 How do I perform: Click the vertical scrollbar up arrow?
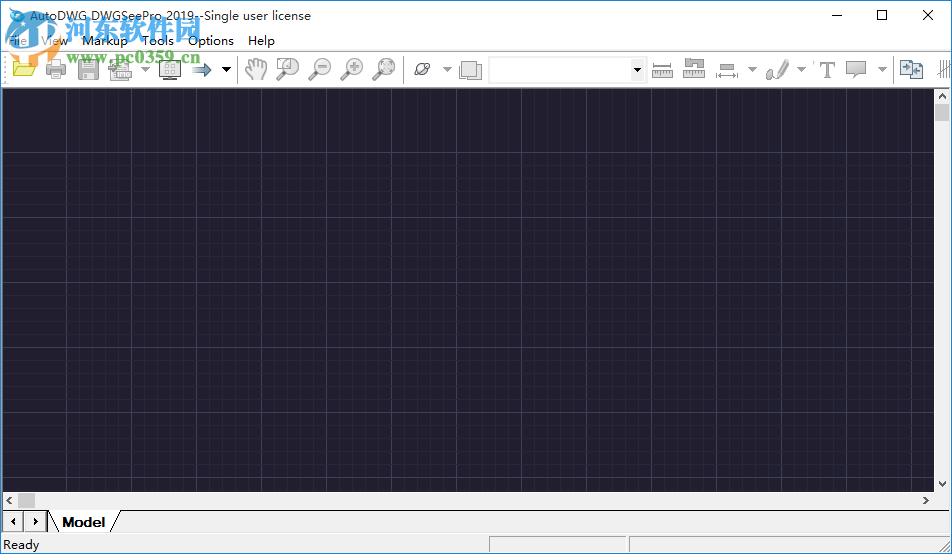click(942, 96)
